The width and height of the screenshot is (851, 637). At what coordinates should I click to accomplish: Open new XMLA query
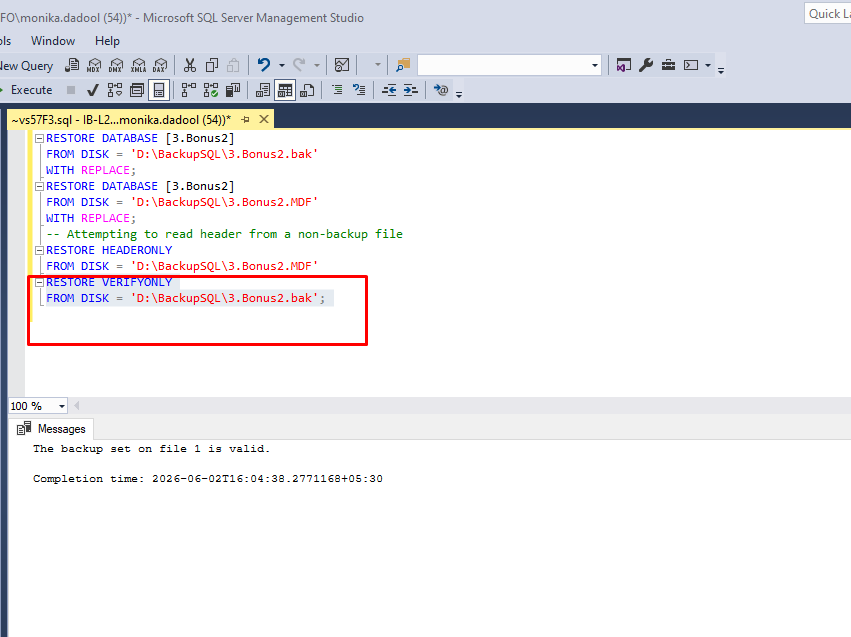click(138, 66)
